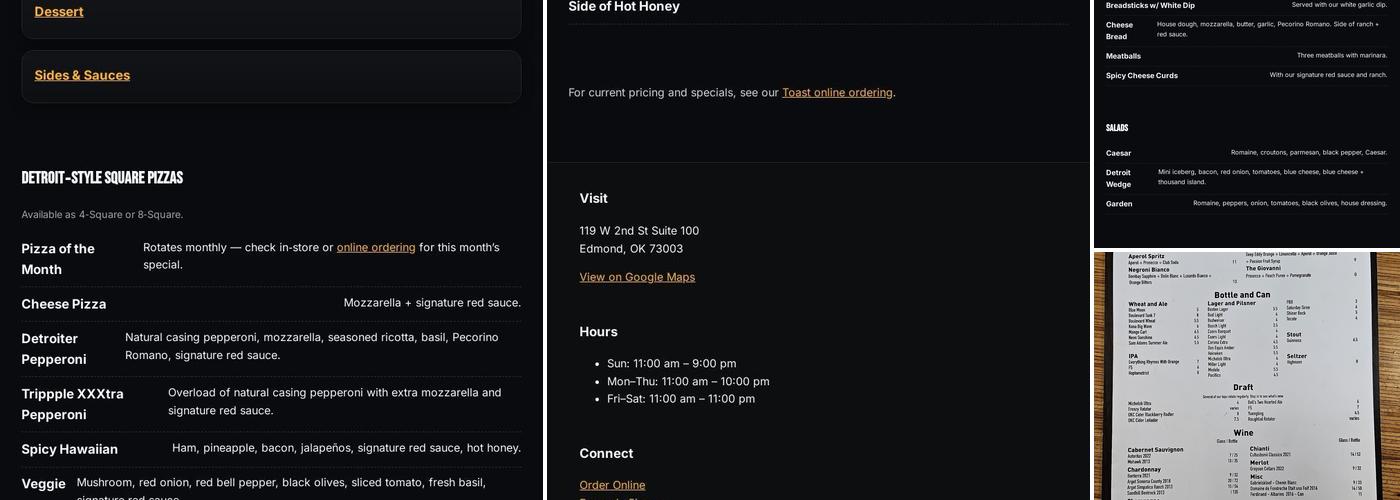
Task: Open the online ordering link for monthly special
Action: point(376,247)
